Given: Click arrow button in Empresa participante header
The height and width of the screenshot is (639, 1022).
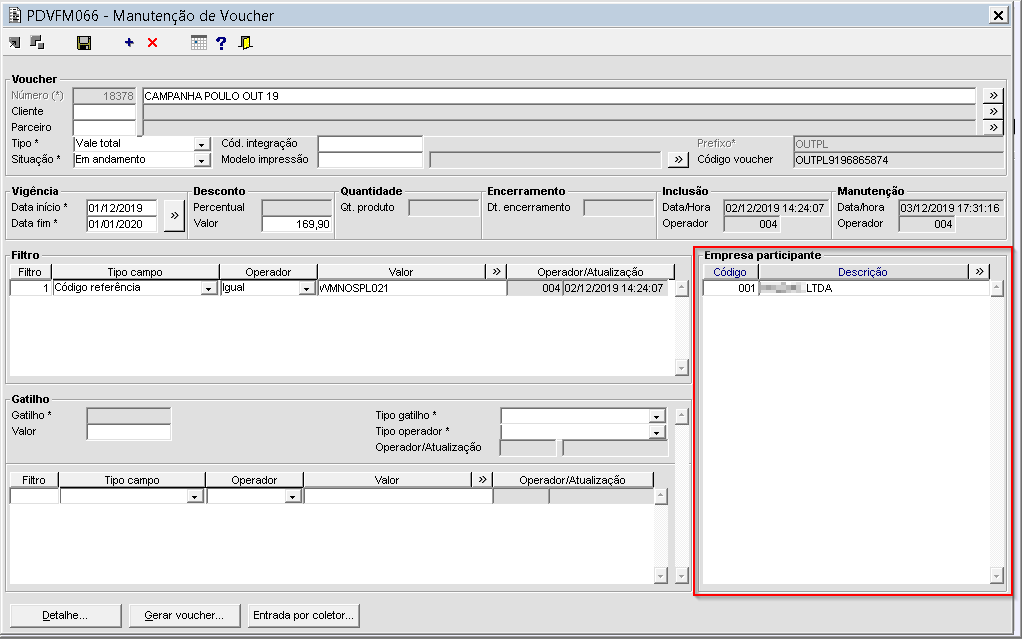Looking at the screenshot, I should click(x=979, y=271).
